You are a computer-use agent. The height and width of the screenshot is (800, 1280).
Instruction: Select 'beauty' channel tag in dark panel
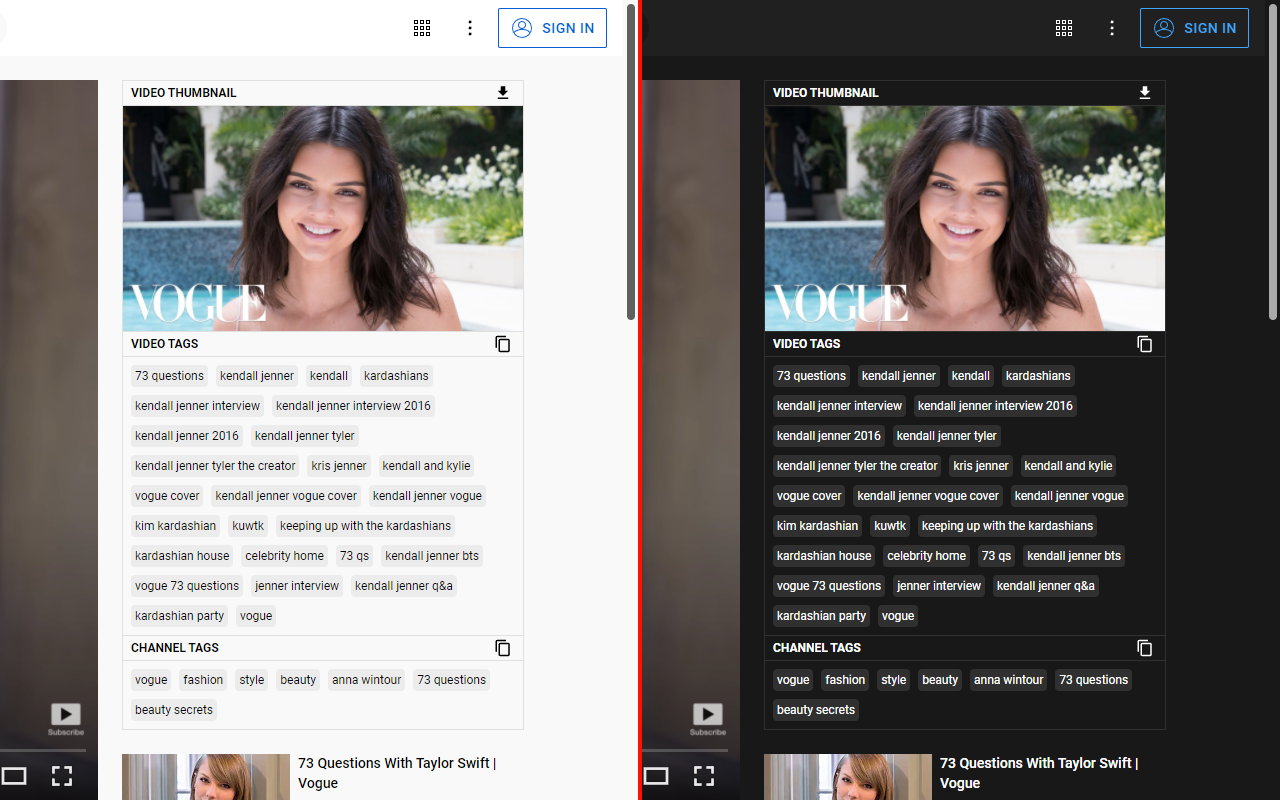(940, 680)
